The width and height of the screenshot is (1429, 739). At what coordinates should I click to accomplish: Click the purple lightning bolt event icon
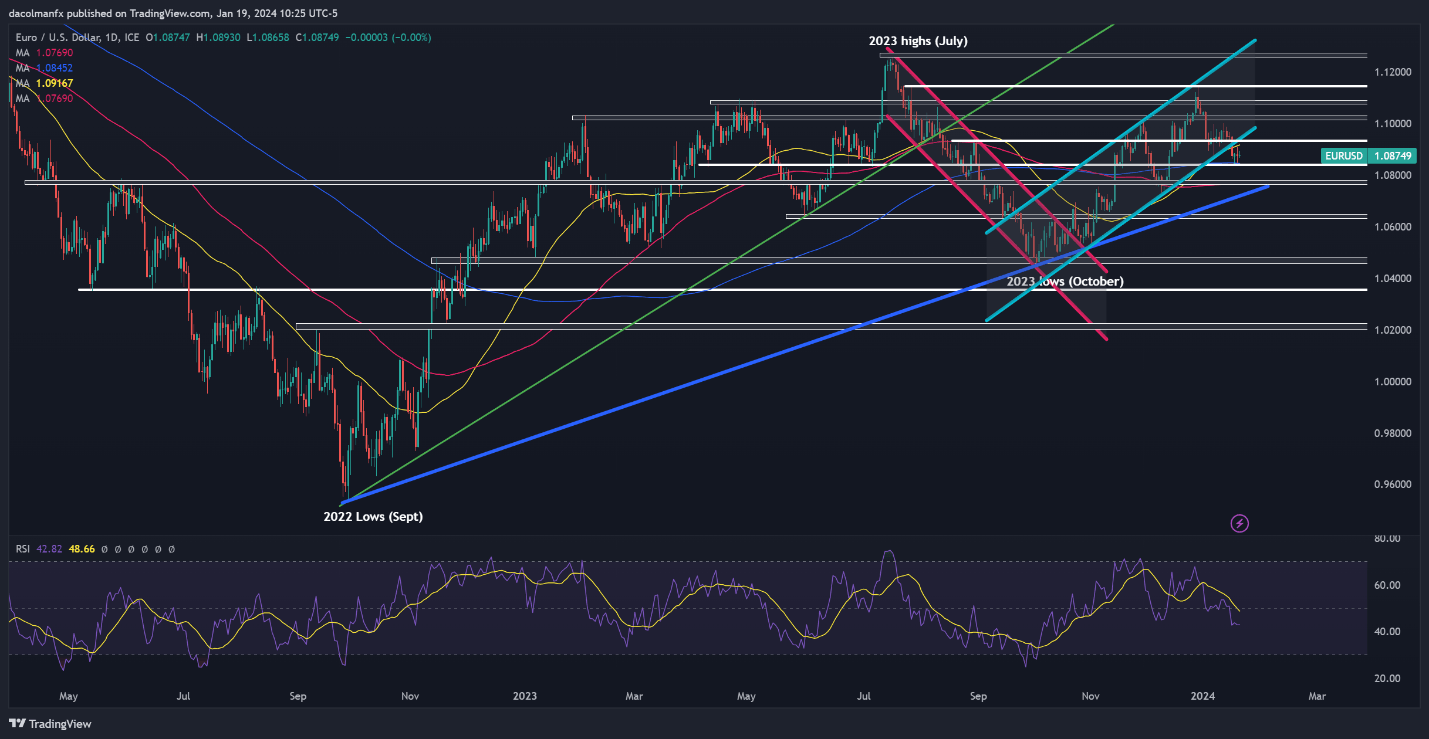[1240, 523]
